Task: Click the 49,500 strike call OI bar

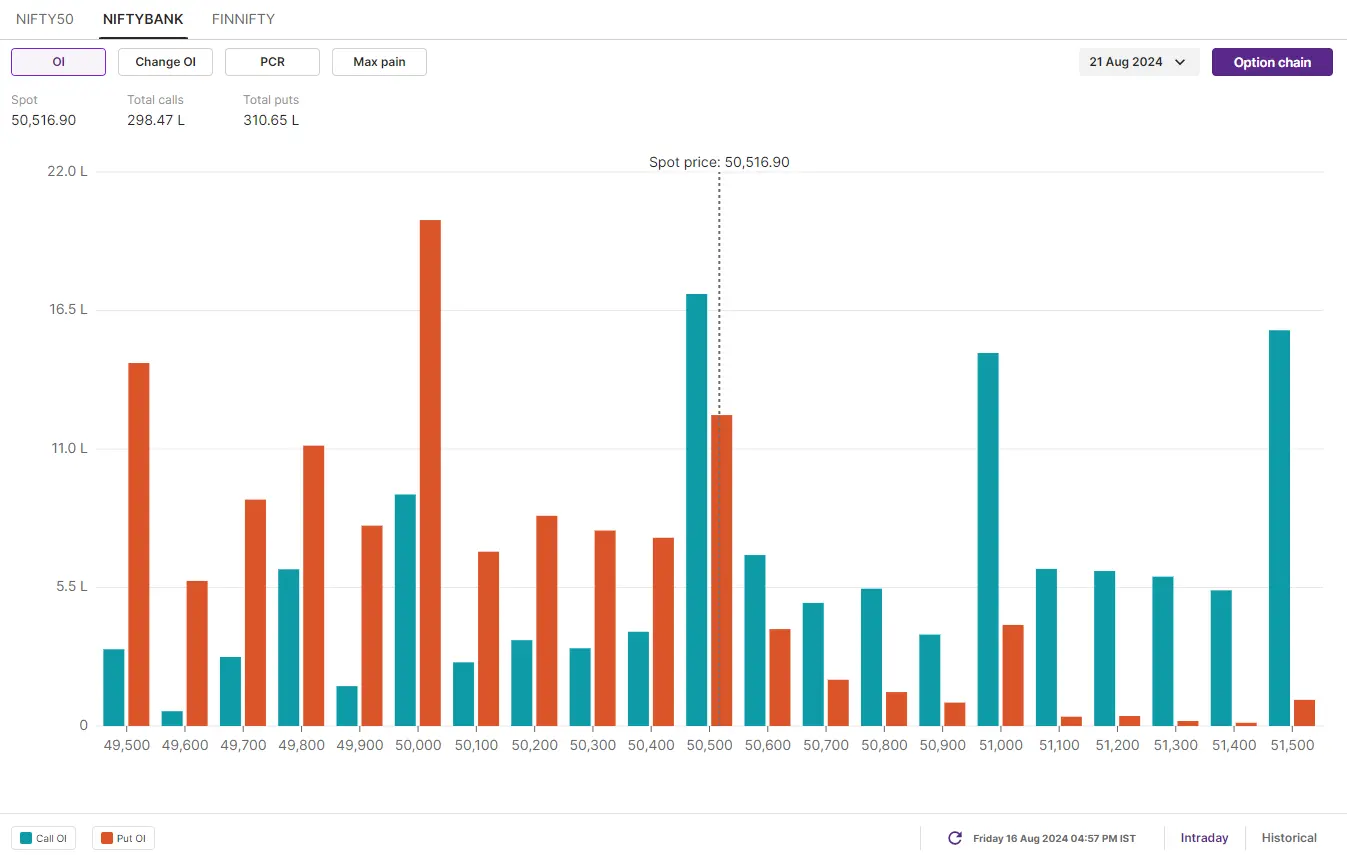Action: [x=114, y=687]
